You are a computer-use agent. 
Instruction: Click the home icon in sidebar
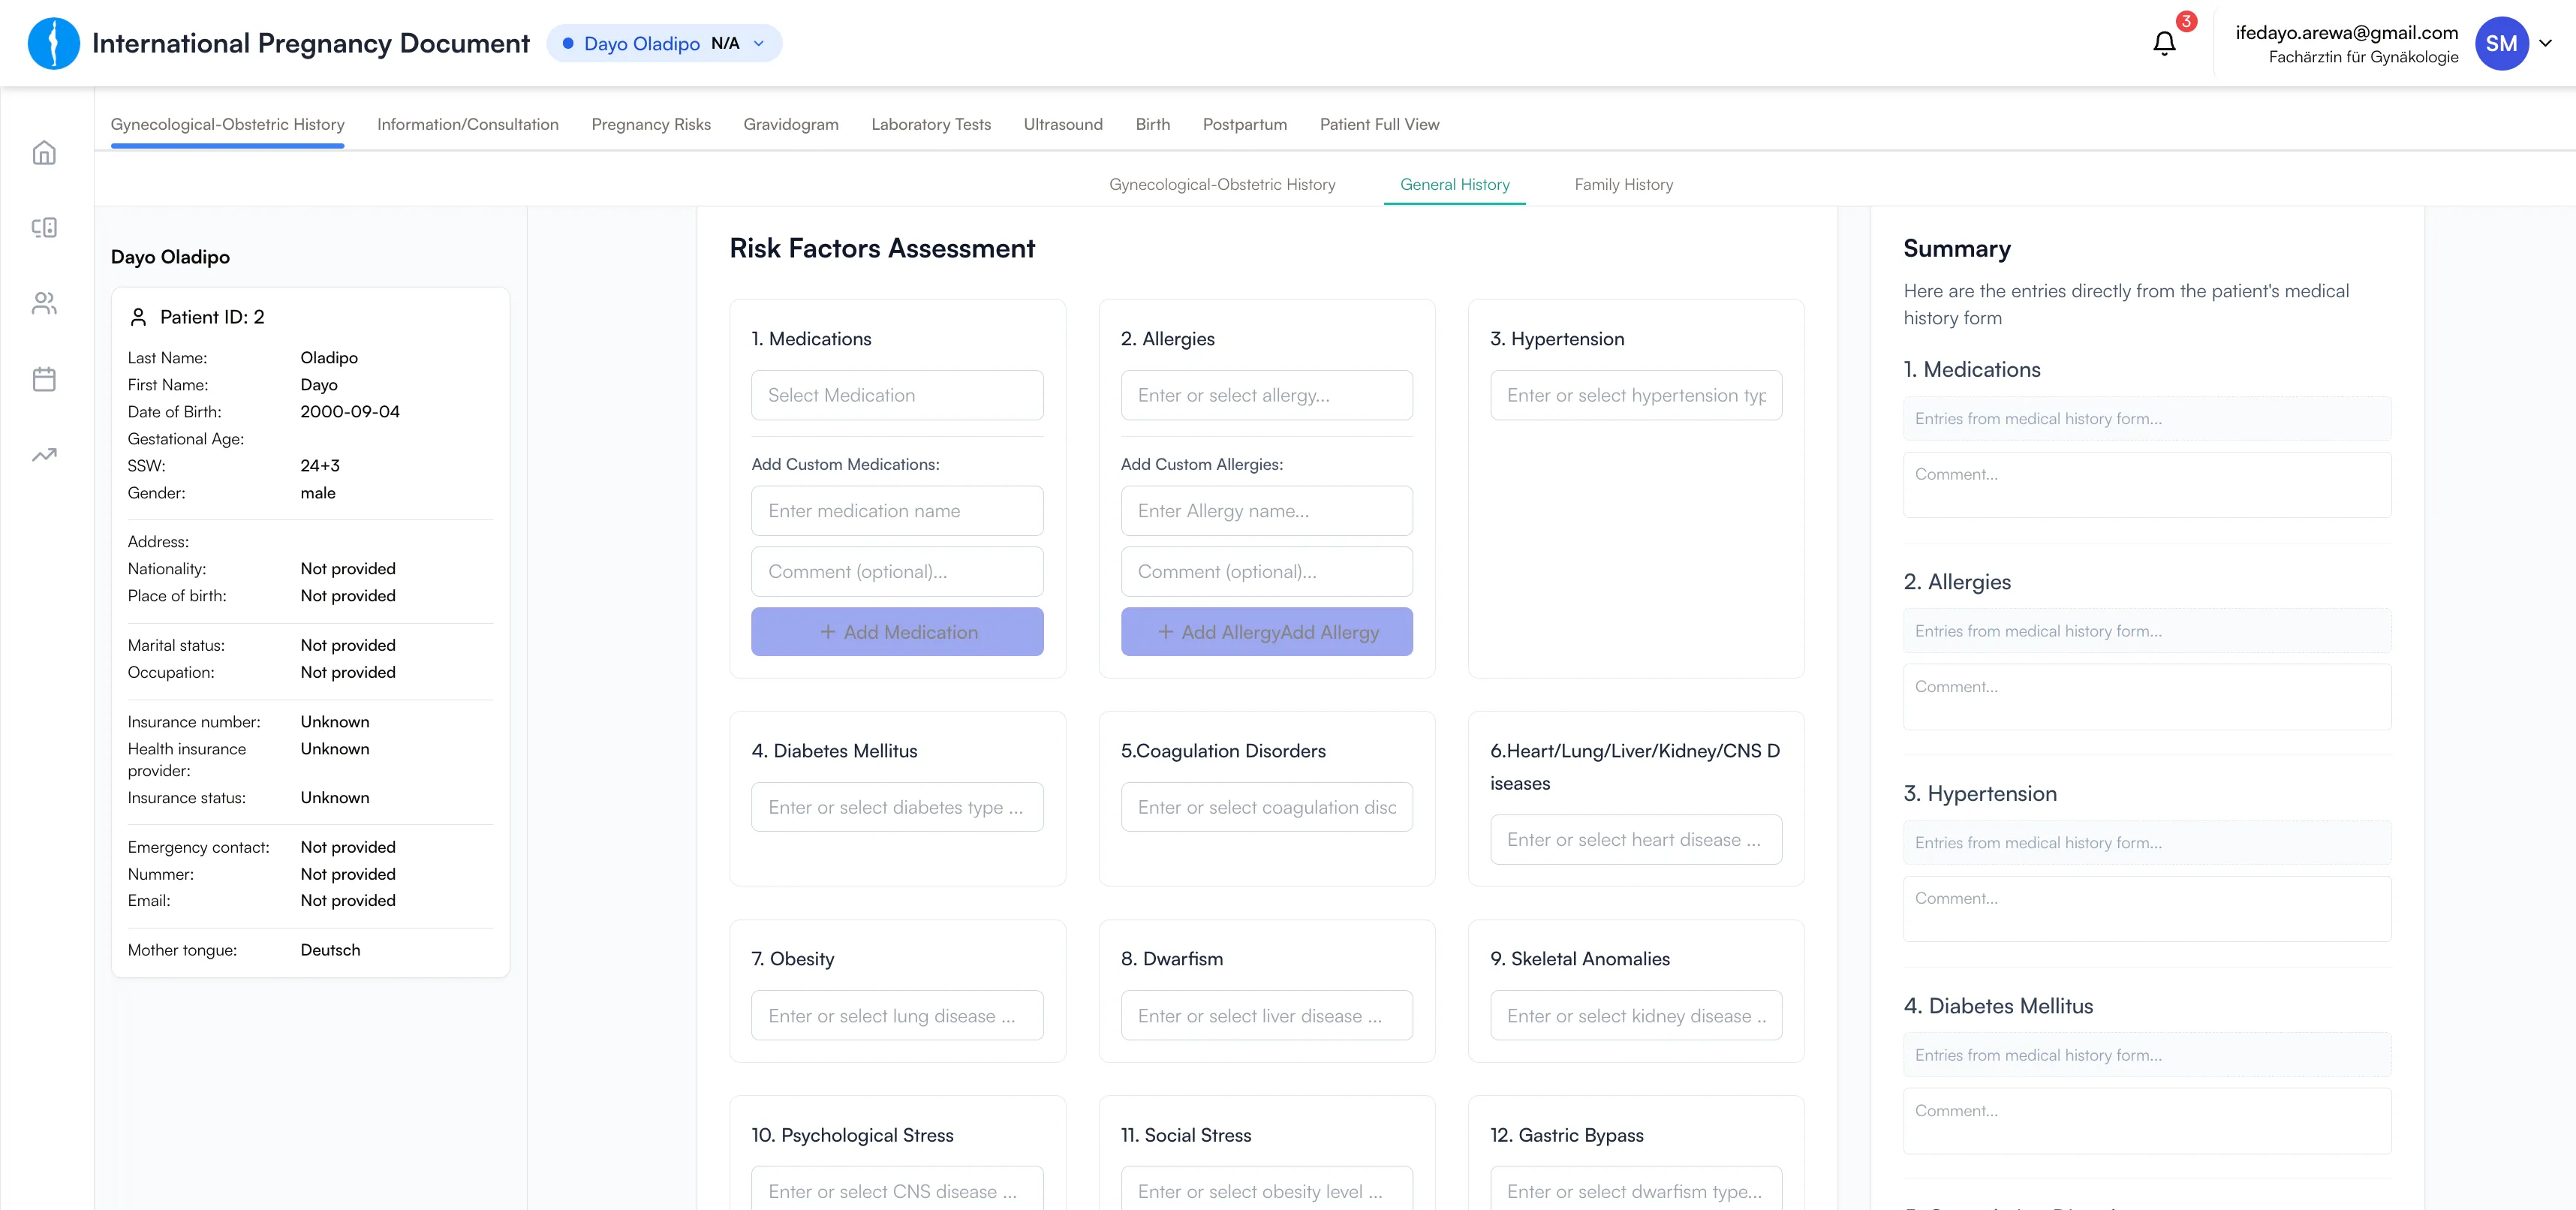[x=44, y=153]
